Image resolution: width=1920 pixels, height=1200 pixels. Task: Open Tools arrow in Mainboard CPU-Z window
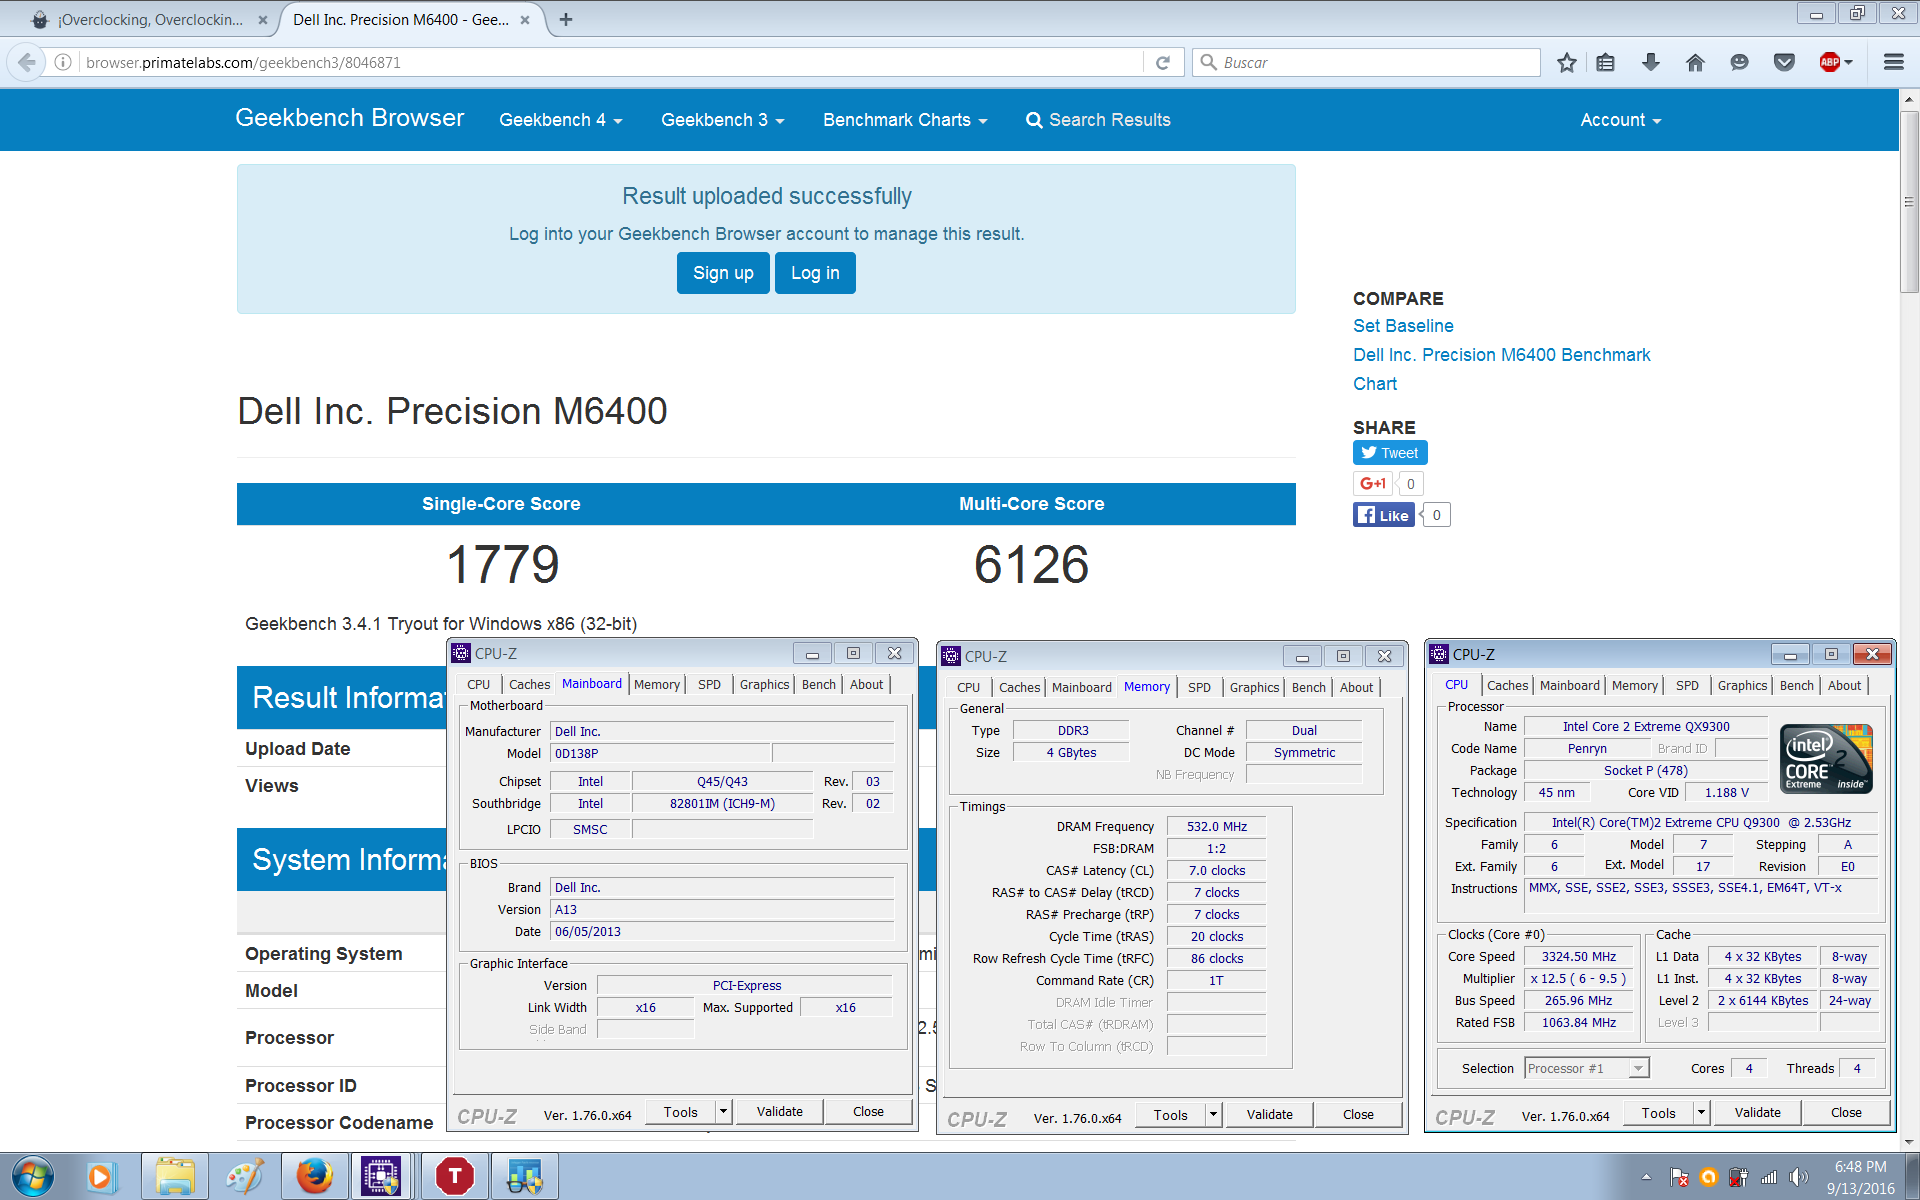click(x=723, y=1111)
